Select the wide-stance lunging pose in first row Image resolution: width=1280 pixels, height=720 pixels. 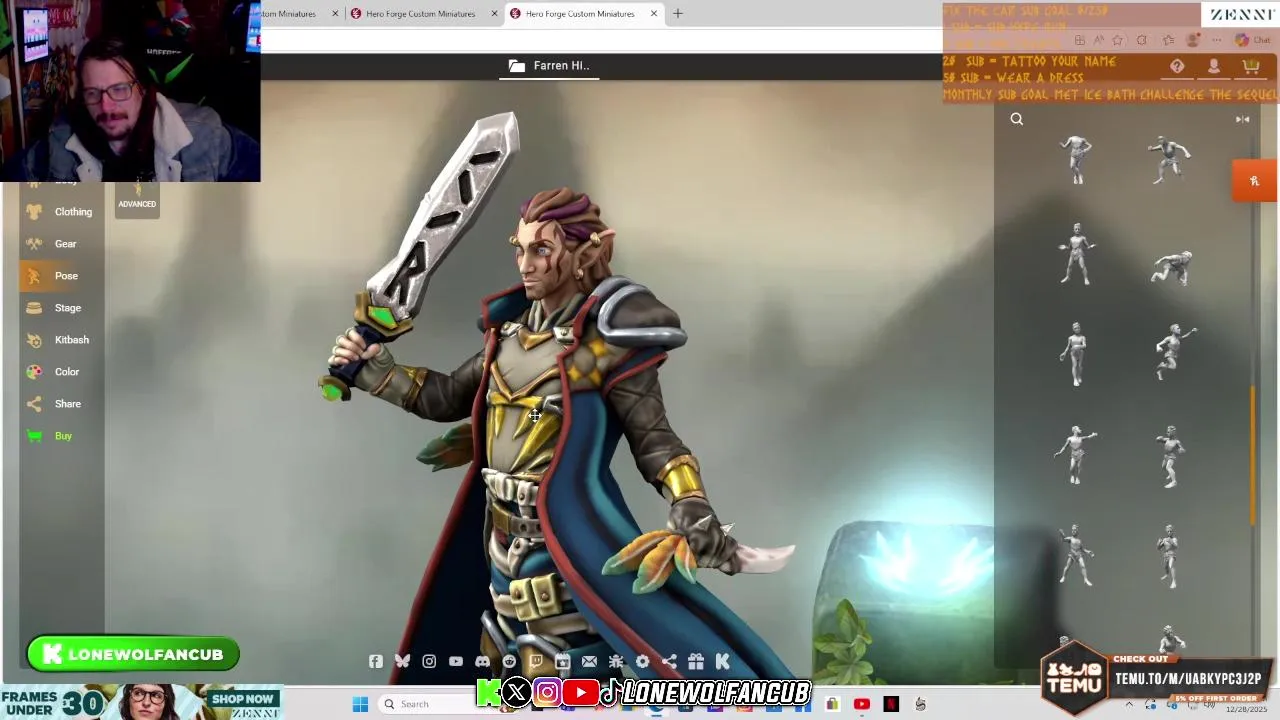(1169, 159)
